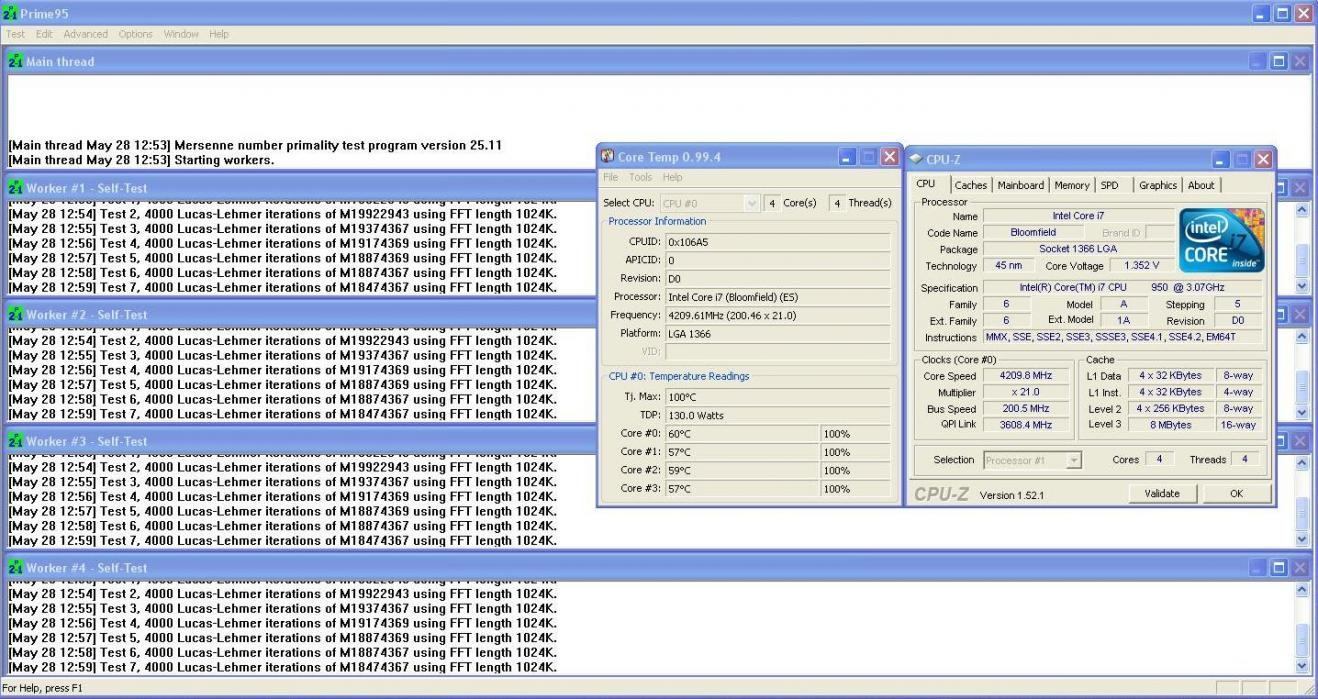
Task: Click the Worker #1 scrollbar down arrow
Action: (1301, 285)
